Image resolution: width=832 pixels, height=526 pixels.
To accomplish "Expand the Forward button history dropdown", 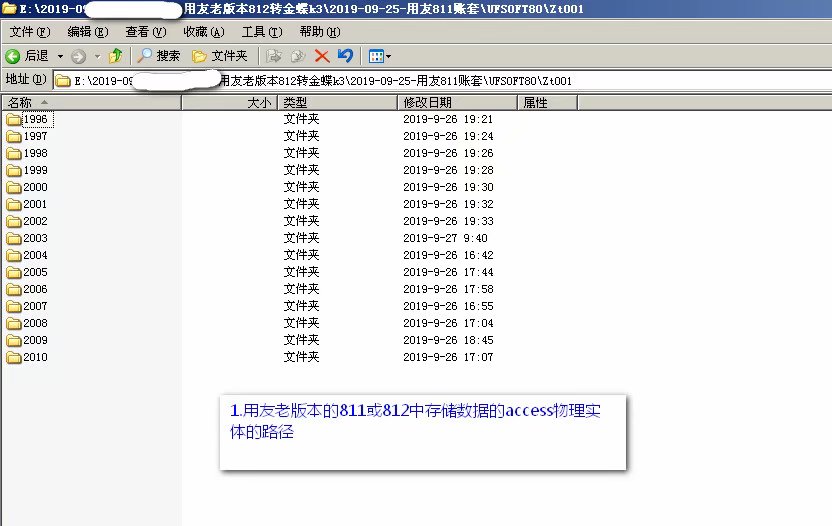I will tap(96, 56).
